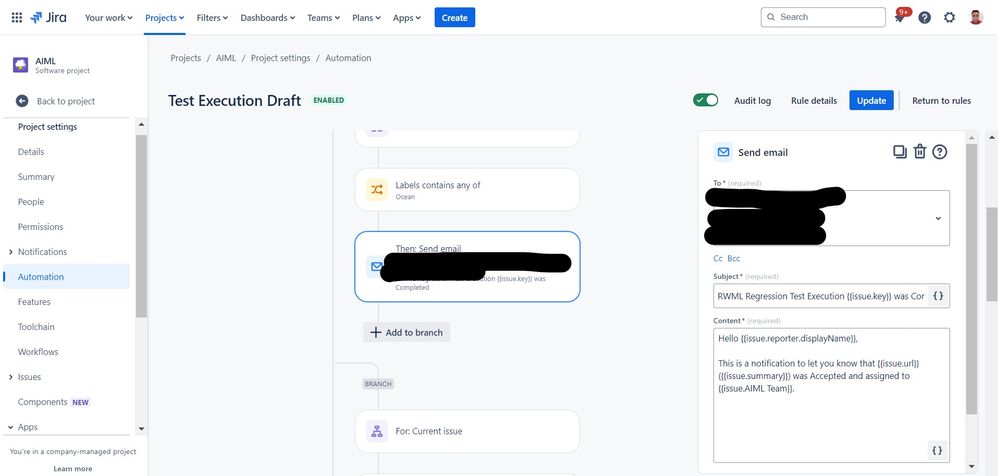Image resolution: width=998 pixels, height=476 pixels.
Task: Open the Plans menu
Action: point(366,18)
